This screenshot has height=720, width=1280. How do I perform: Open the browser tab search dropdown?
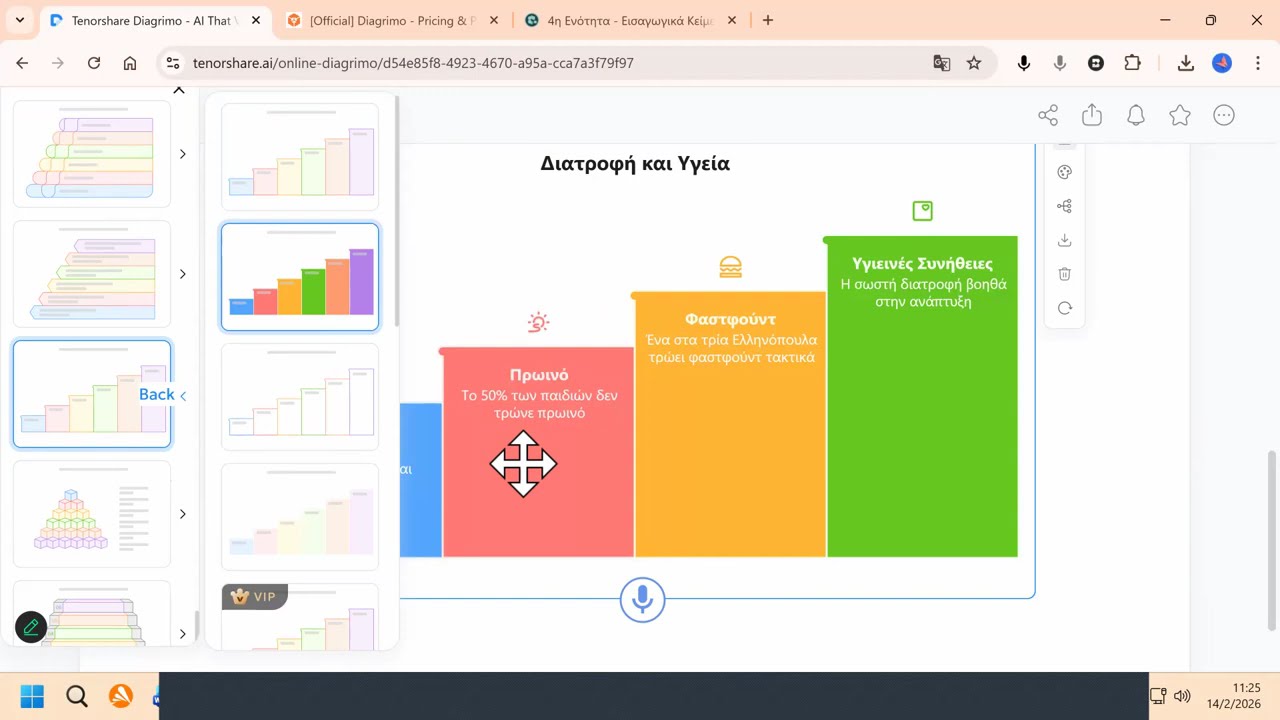point(19,20)
